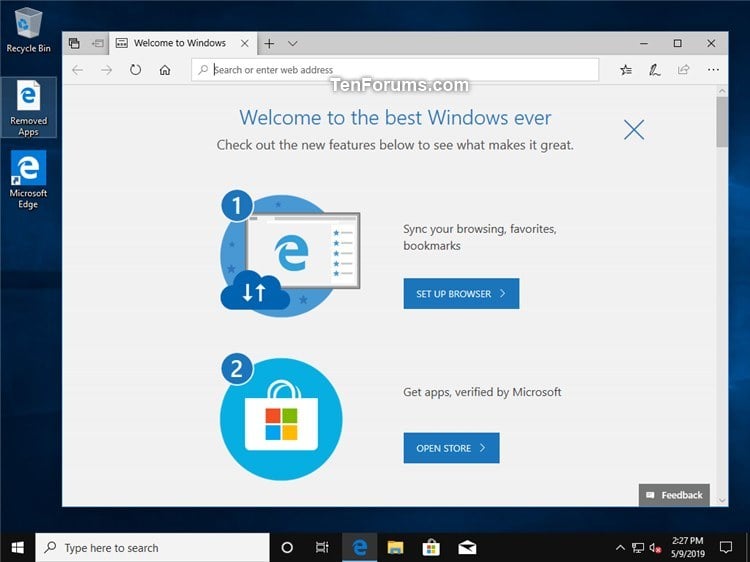Expand the tab previews chevron
The image size is (750, 562).
293,44
